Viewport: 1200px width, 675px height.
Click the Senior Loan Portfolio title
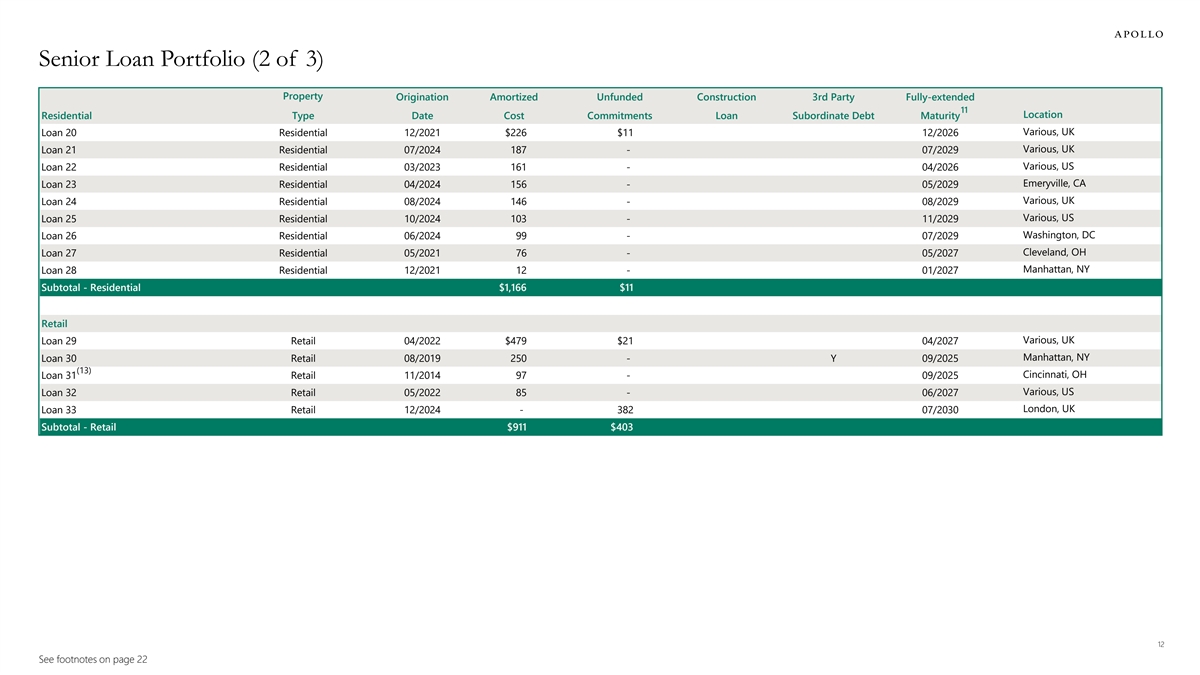(180, 60)
